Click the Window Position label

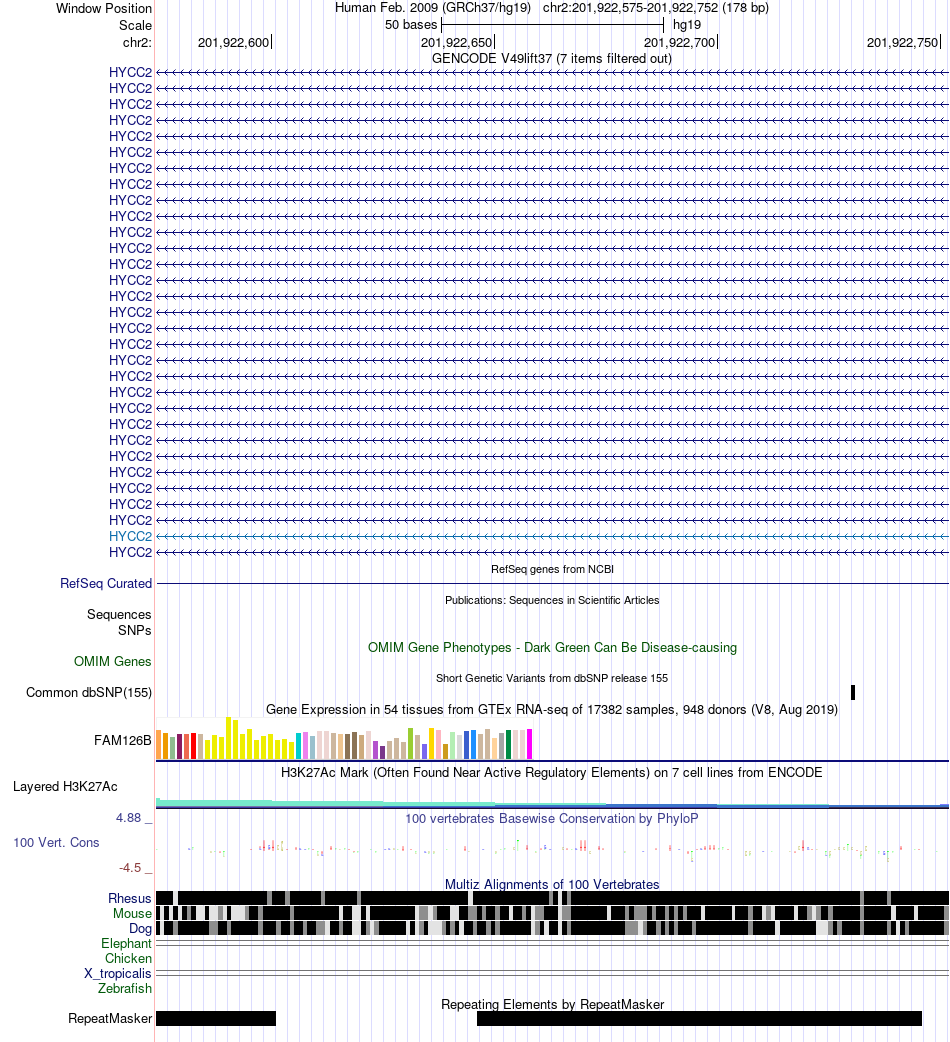tap(104, 9)
